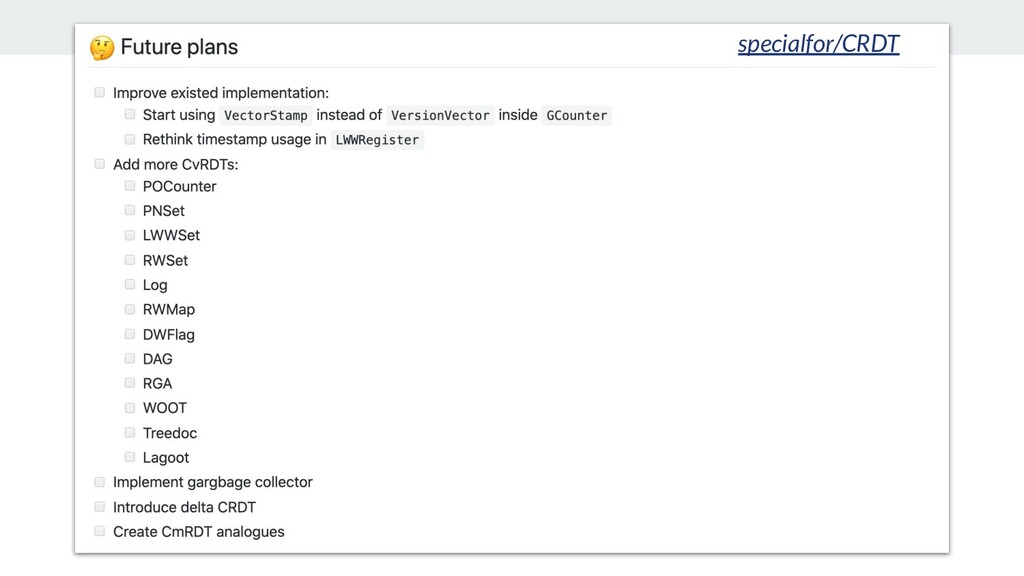Check the Implement gargbage collector checkbox

(99, 482)
